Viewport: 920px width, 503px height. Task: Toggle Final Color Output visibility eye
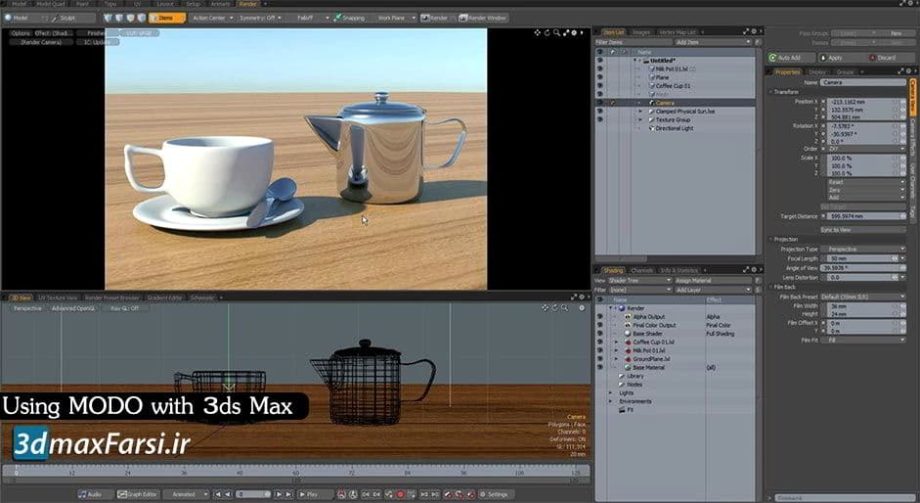pos(600,325)
